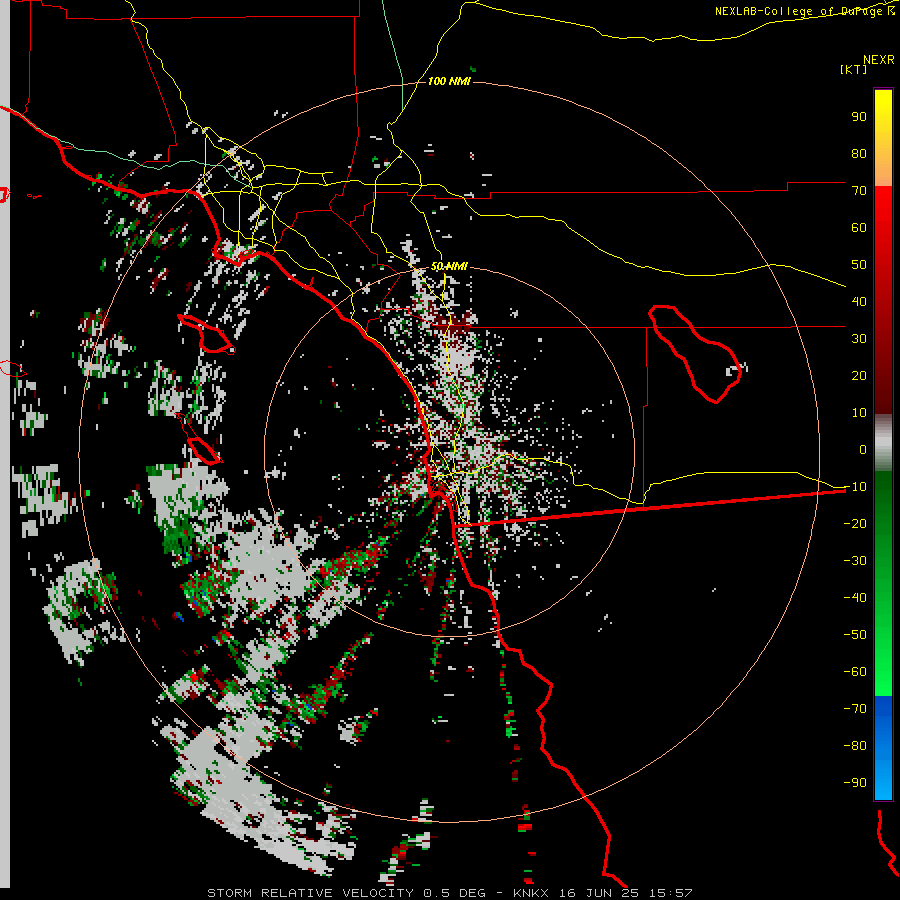This screenshot has width=900, height=900.
Task: Click the positive 20 scale value
Action: pyautogui.click(x=859, y=376)
